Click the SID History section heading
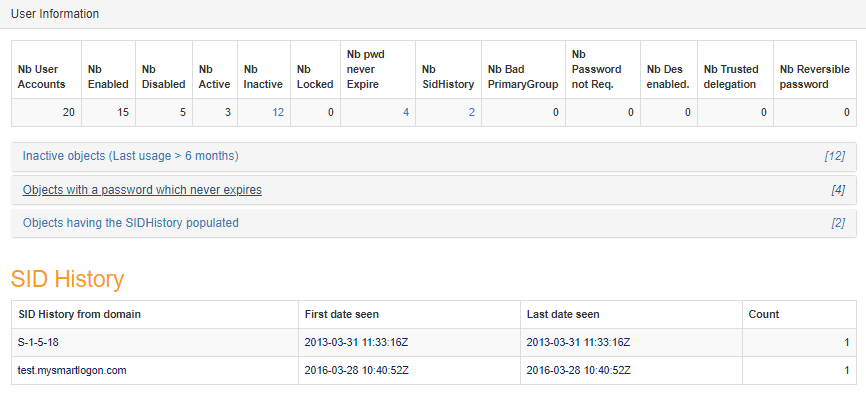The image size is (866, 398). click(67, 279)
